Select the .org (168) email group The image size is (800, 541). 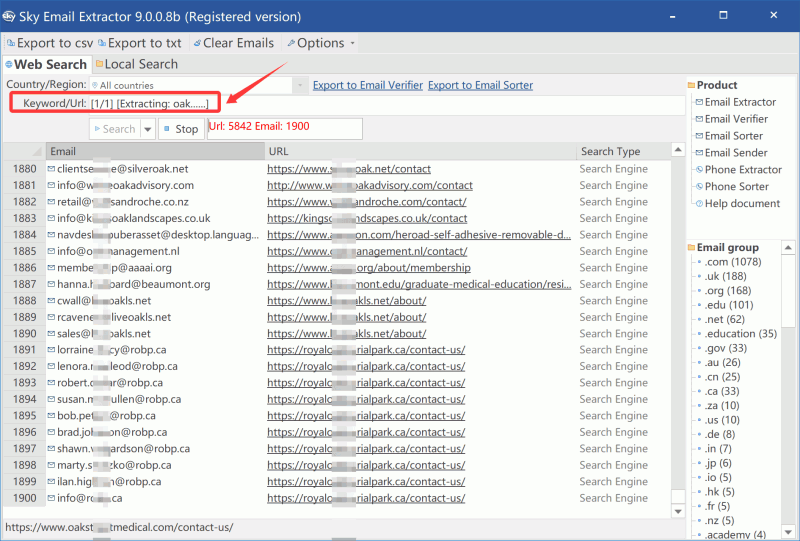pos(728,290)
